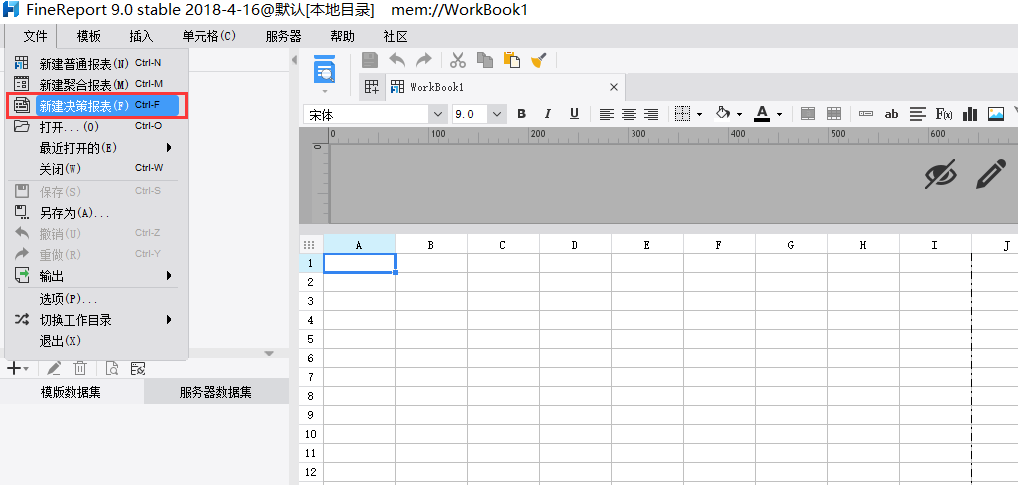Click the pencil edit icon in the parameter pane

click(991, 175)
